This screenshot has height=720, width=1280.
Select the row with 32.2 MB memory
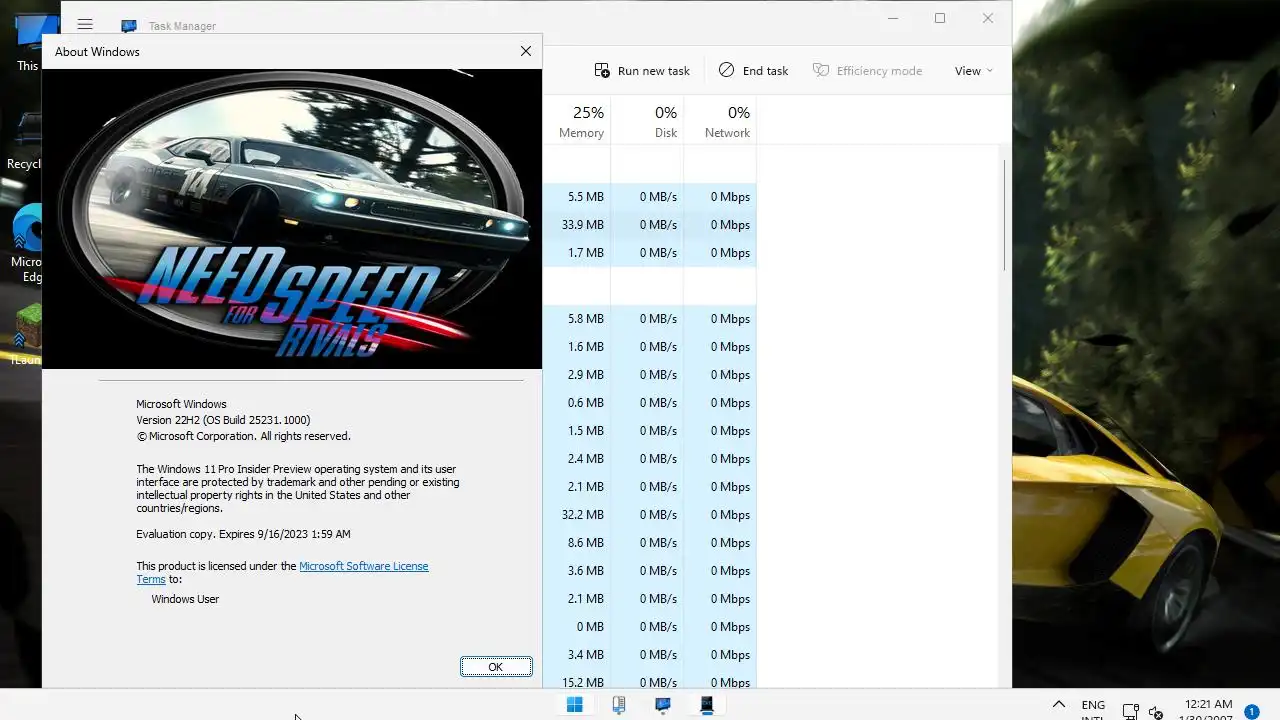coord(649,515)
